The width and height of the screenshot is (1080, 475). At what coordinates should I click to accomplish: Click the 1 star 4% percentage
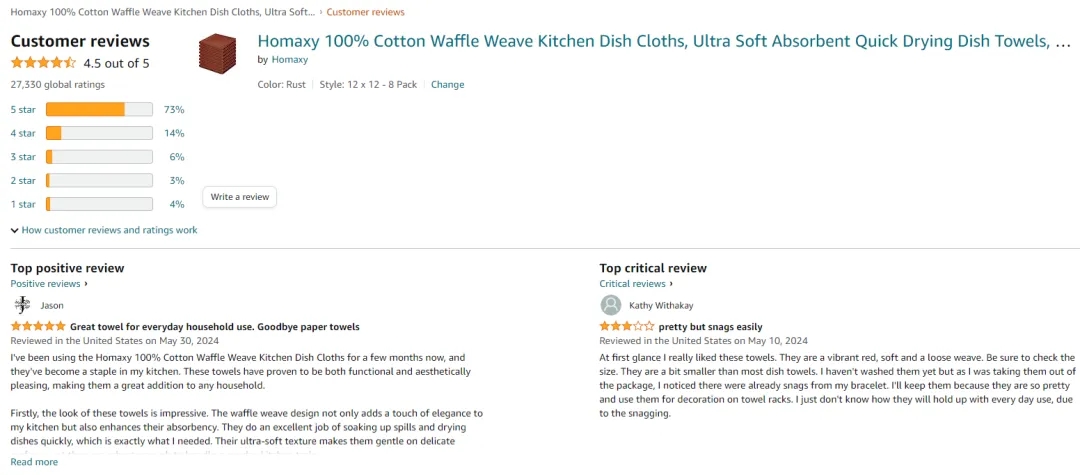(177, 205)
